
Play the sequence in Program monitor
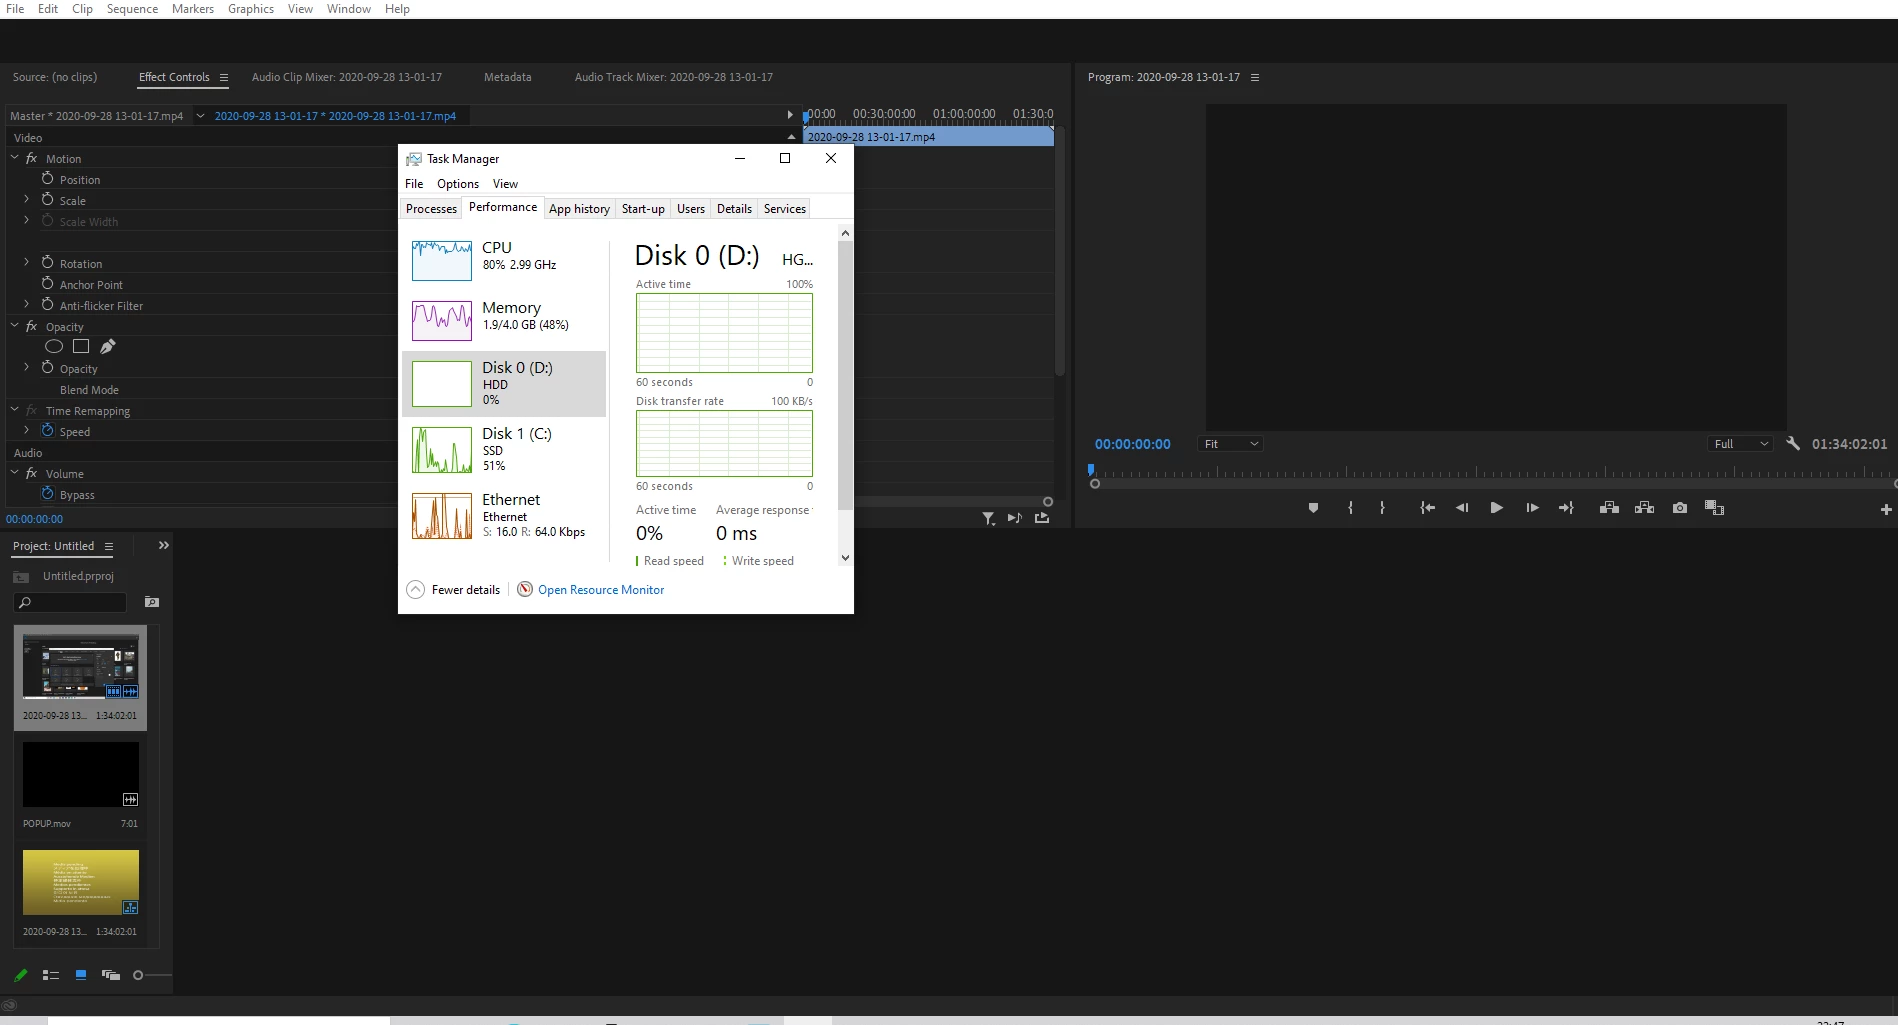1496,508
